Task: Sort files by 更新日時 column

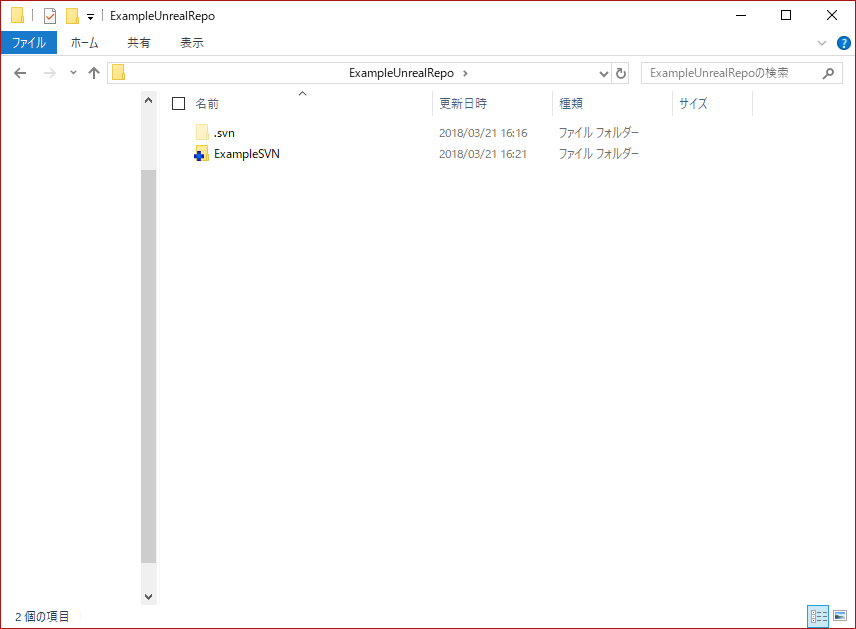Action: coord(463,104)
